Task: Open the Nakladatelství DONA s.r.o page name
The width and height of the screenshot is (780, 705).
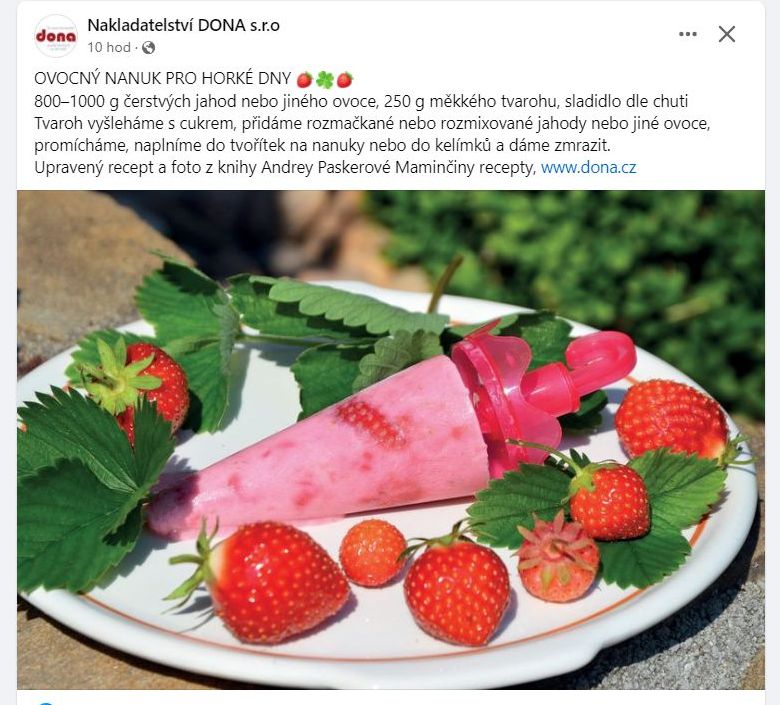Action: coord(184,25)
